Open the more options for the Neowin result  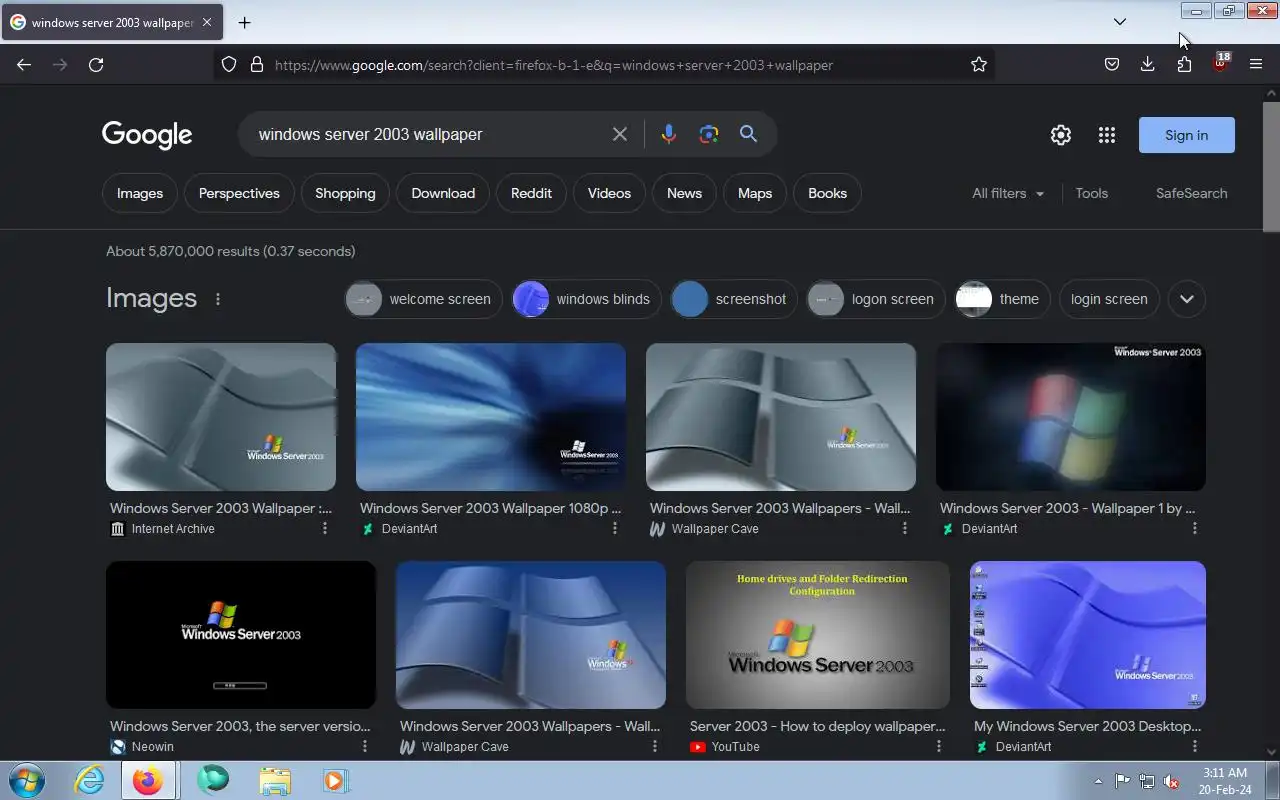tap(365, 746)
